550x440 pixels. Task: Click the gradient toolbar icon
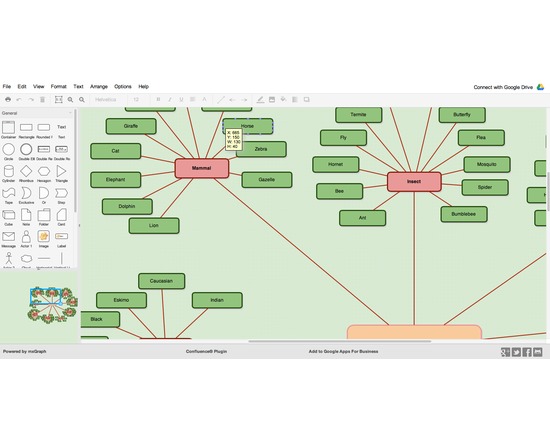pos(295,100)
